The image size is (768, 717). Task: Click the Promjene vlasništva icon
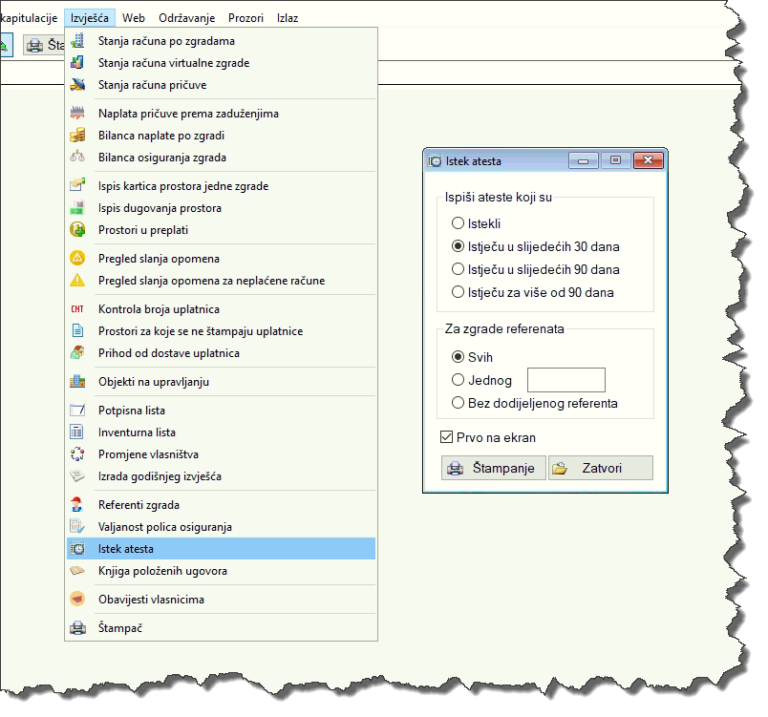coord(77,454)
